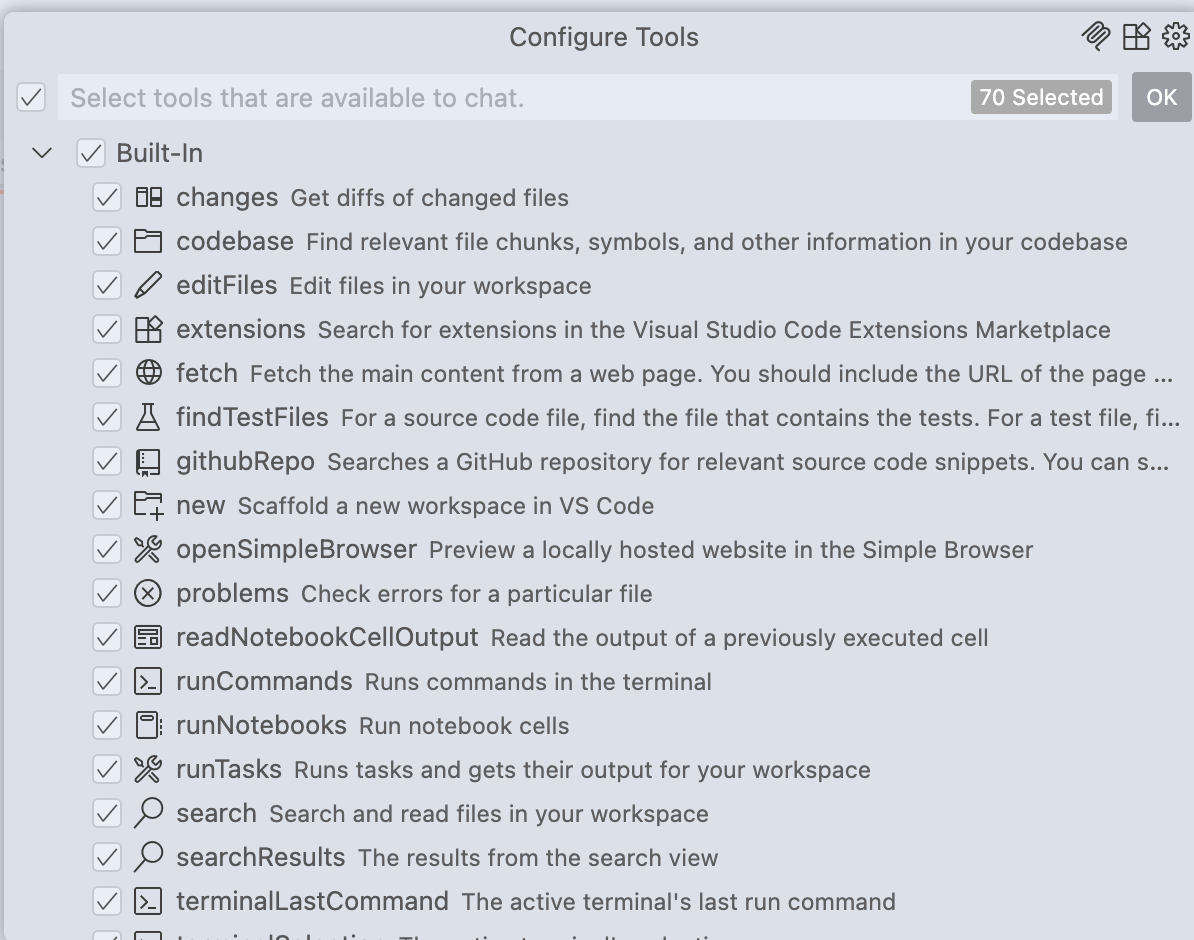Uncheck the runTasks checkbox

[107, 769]
